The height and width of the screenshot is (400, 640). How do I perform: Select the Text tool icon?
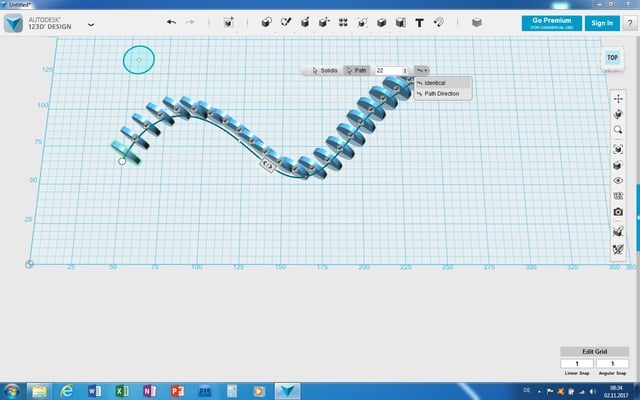click(419, 22)
